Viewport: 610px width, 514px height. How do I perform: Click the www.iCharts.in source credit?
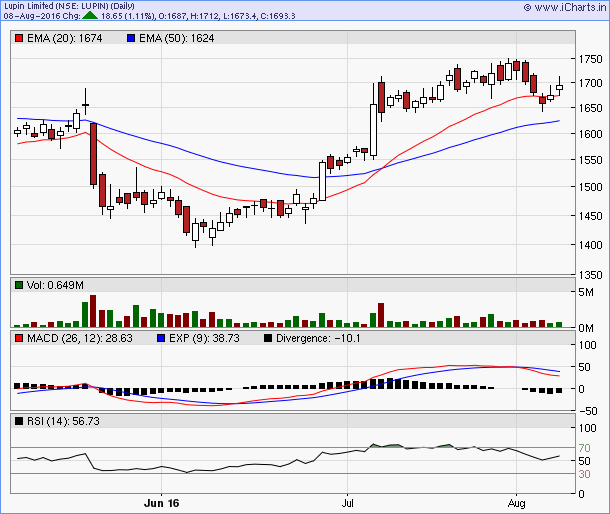click(x=564, y=7)
